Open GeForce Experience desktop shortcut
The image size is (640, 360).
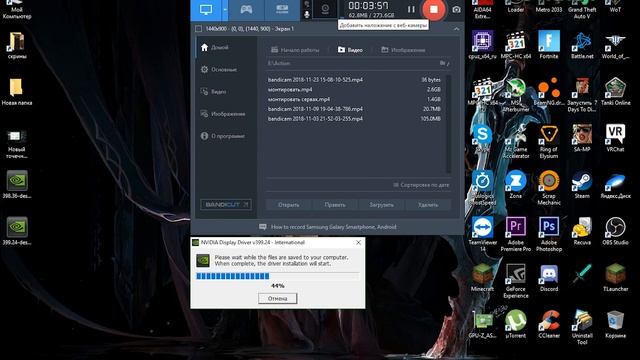(516, 281)
